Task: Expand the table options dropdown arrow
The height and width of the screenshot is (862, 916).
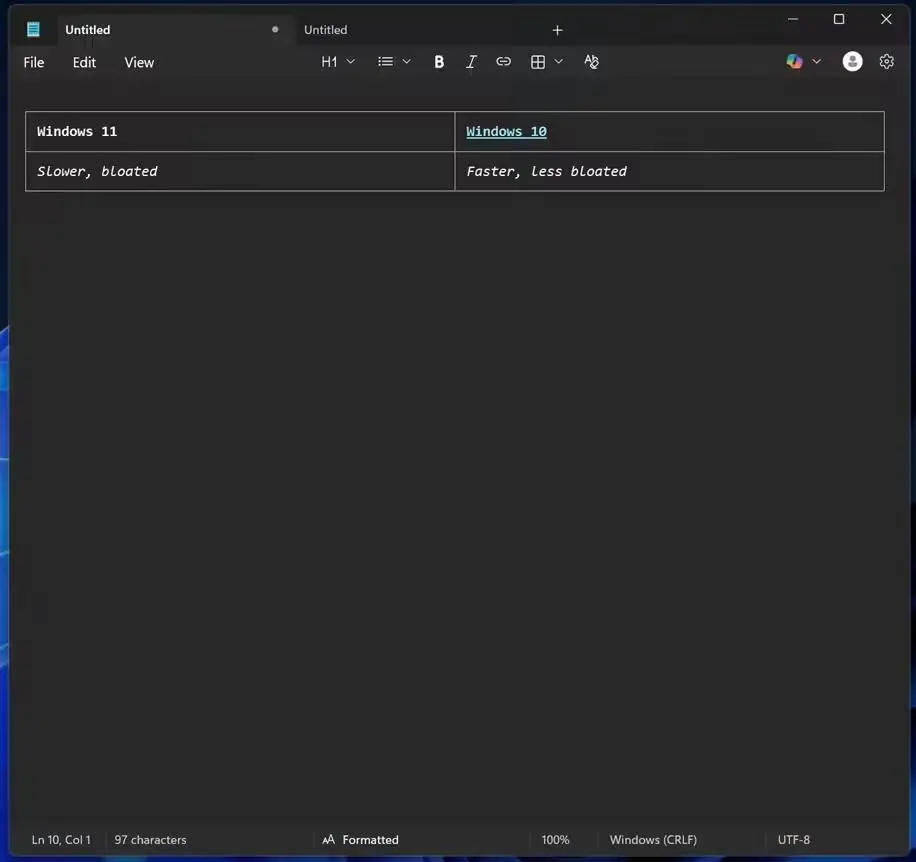Action: 559,62
